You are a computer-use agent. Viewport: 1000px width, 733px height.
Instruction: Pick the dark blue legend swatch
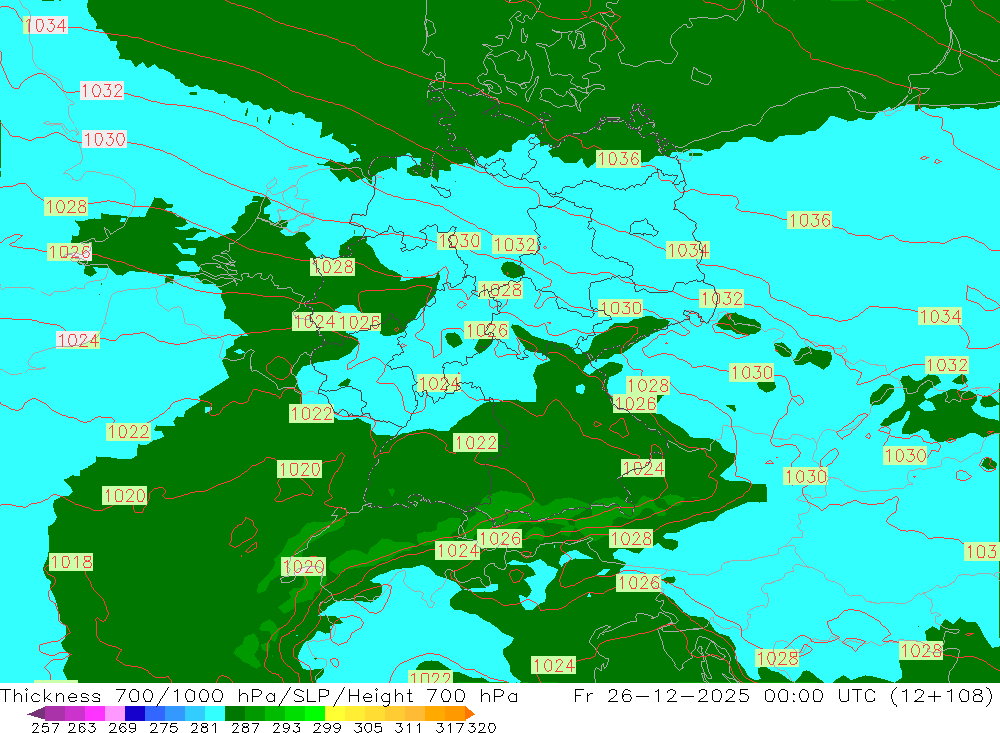(x=135, y=713)
